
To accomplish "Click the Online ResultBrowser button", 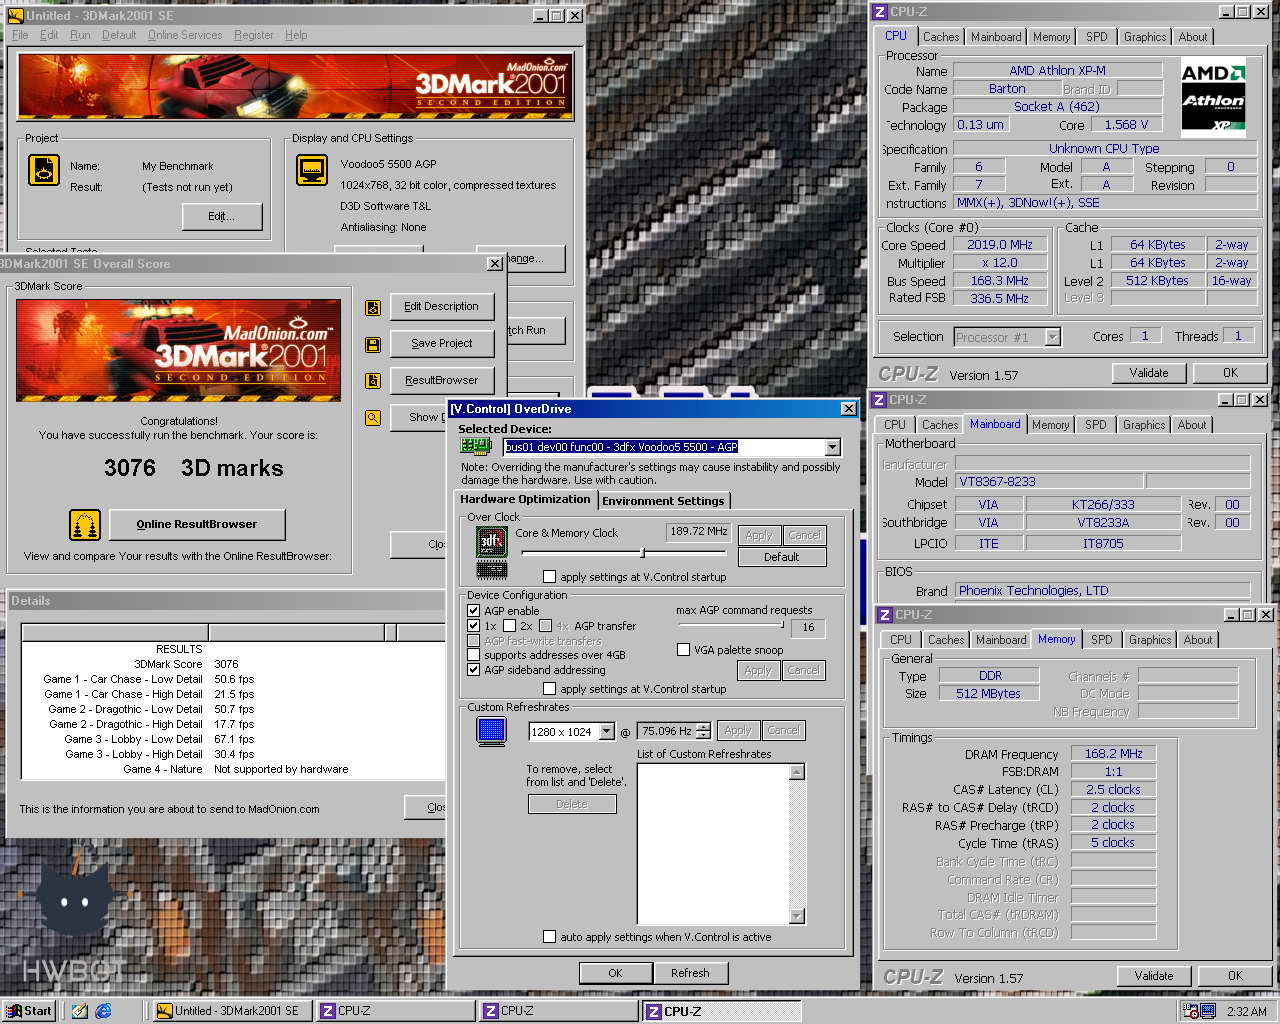I will 197,524.
